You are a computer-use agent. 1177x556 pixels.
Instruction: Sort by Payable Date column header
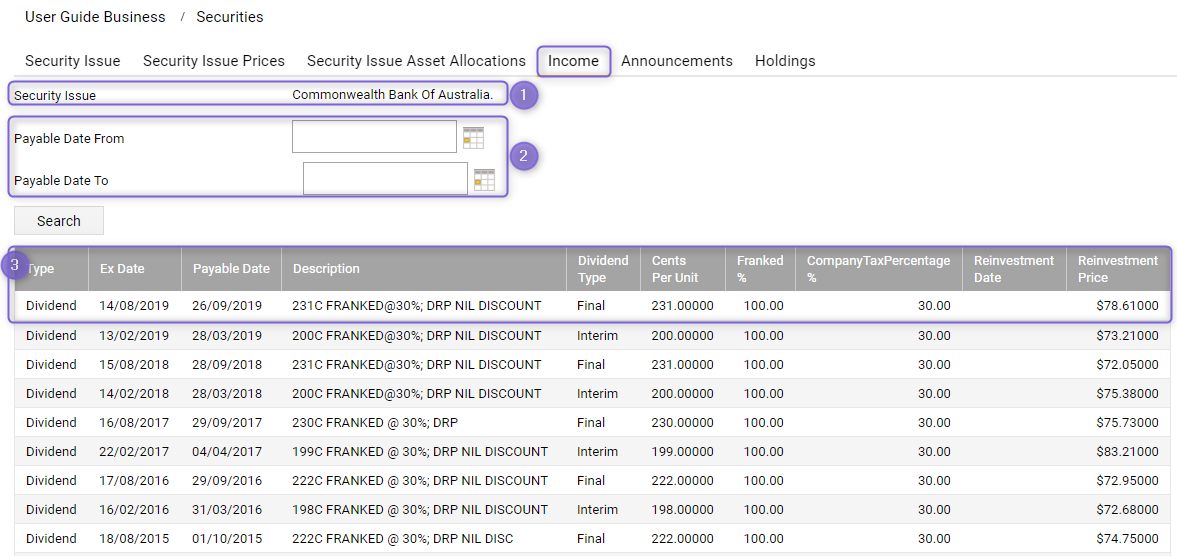click(x=231, y=269)
